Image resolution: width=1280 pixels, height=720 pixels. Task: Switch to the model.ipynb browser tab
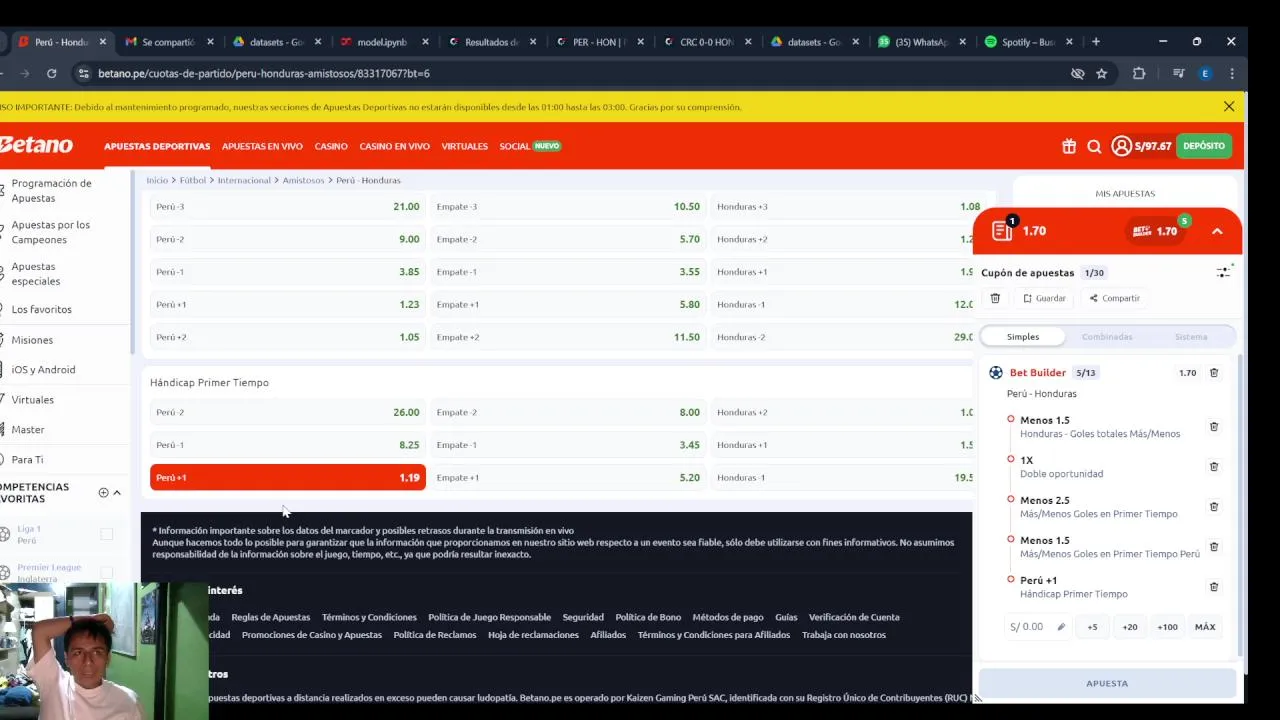click(383, 42)
